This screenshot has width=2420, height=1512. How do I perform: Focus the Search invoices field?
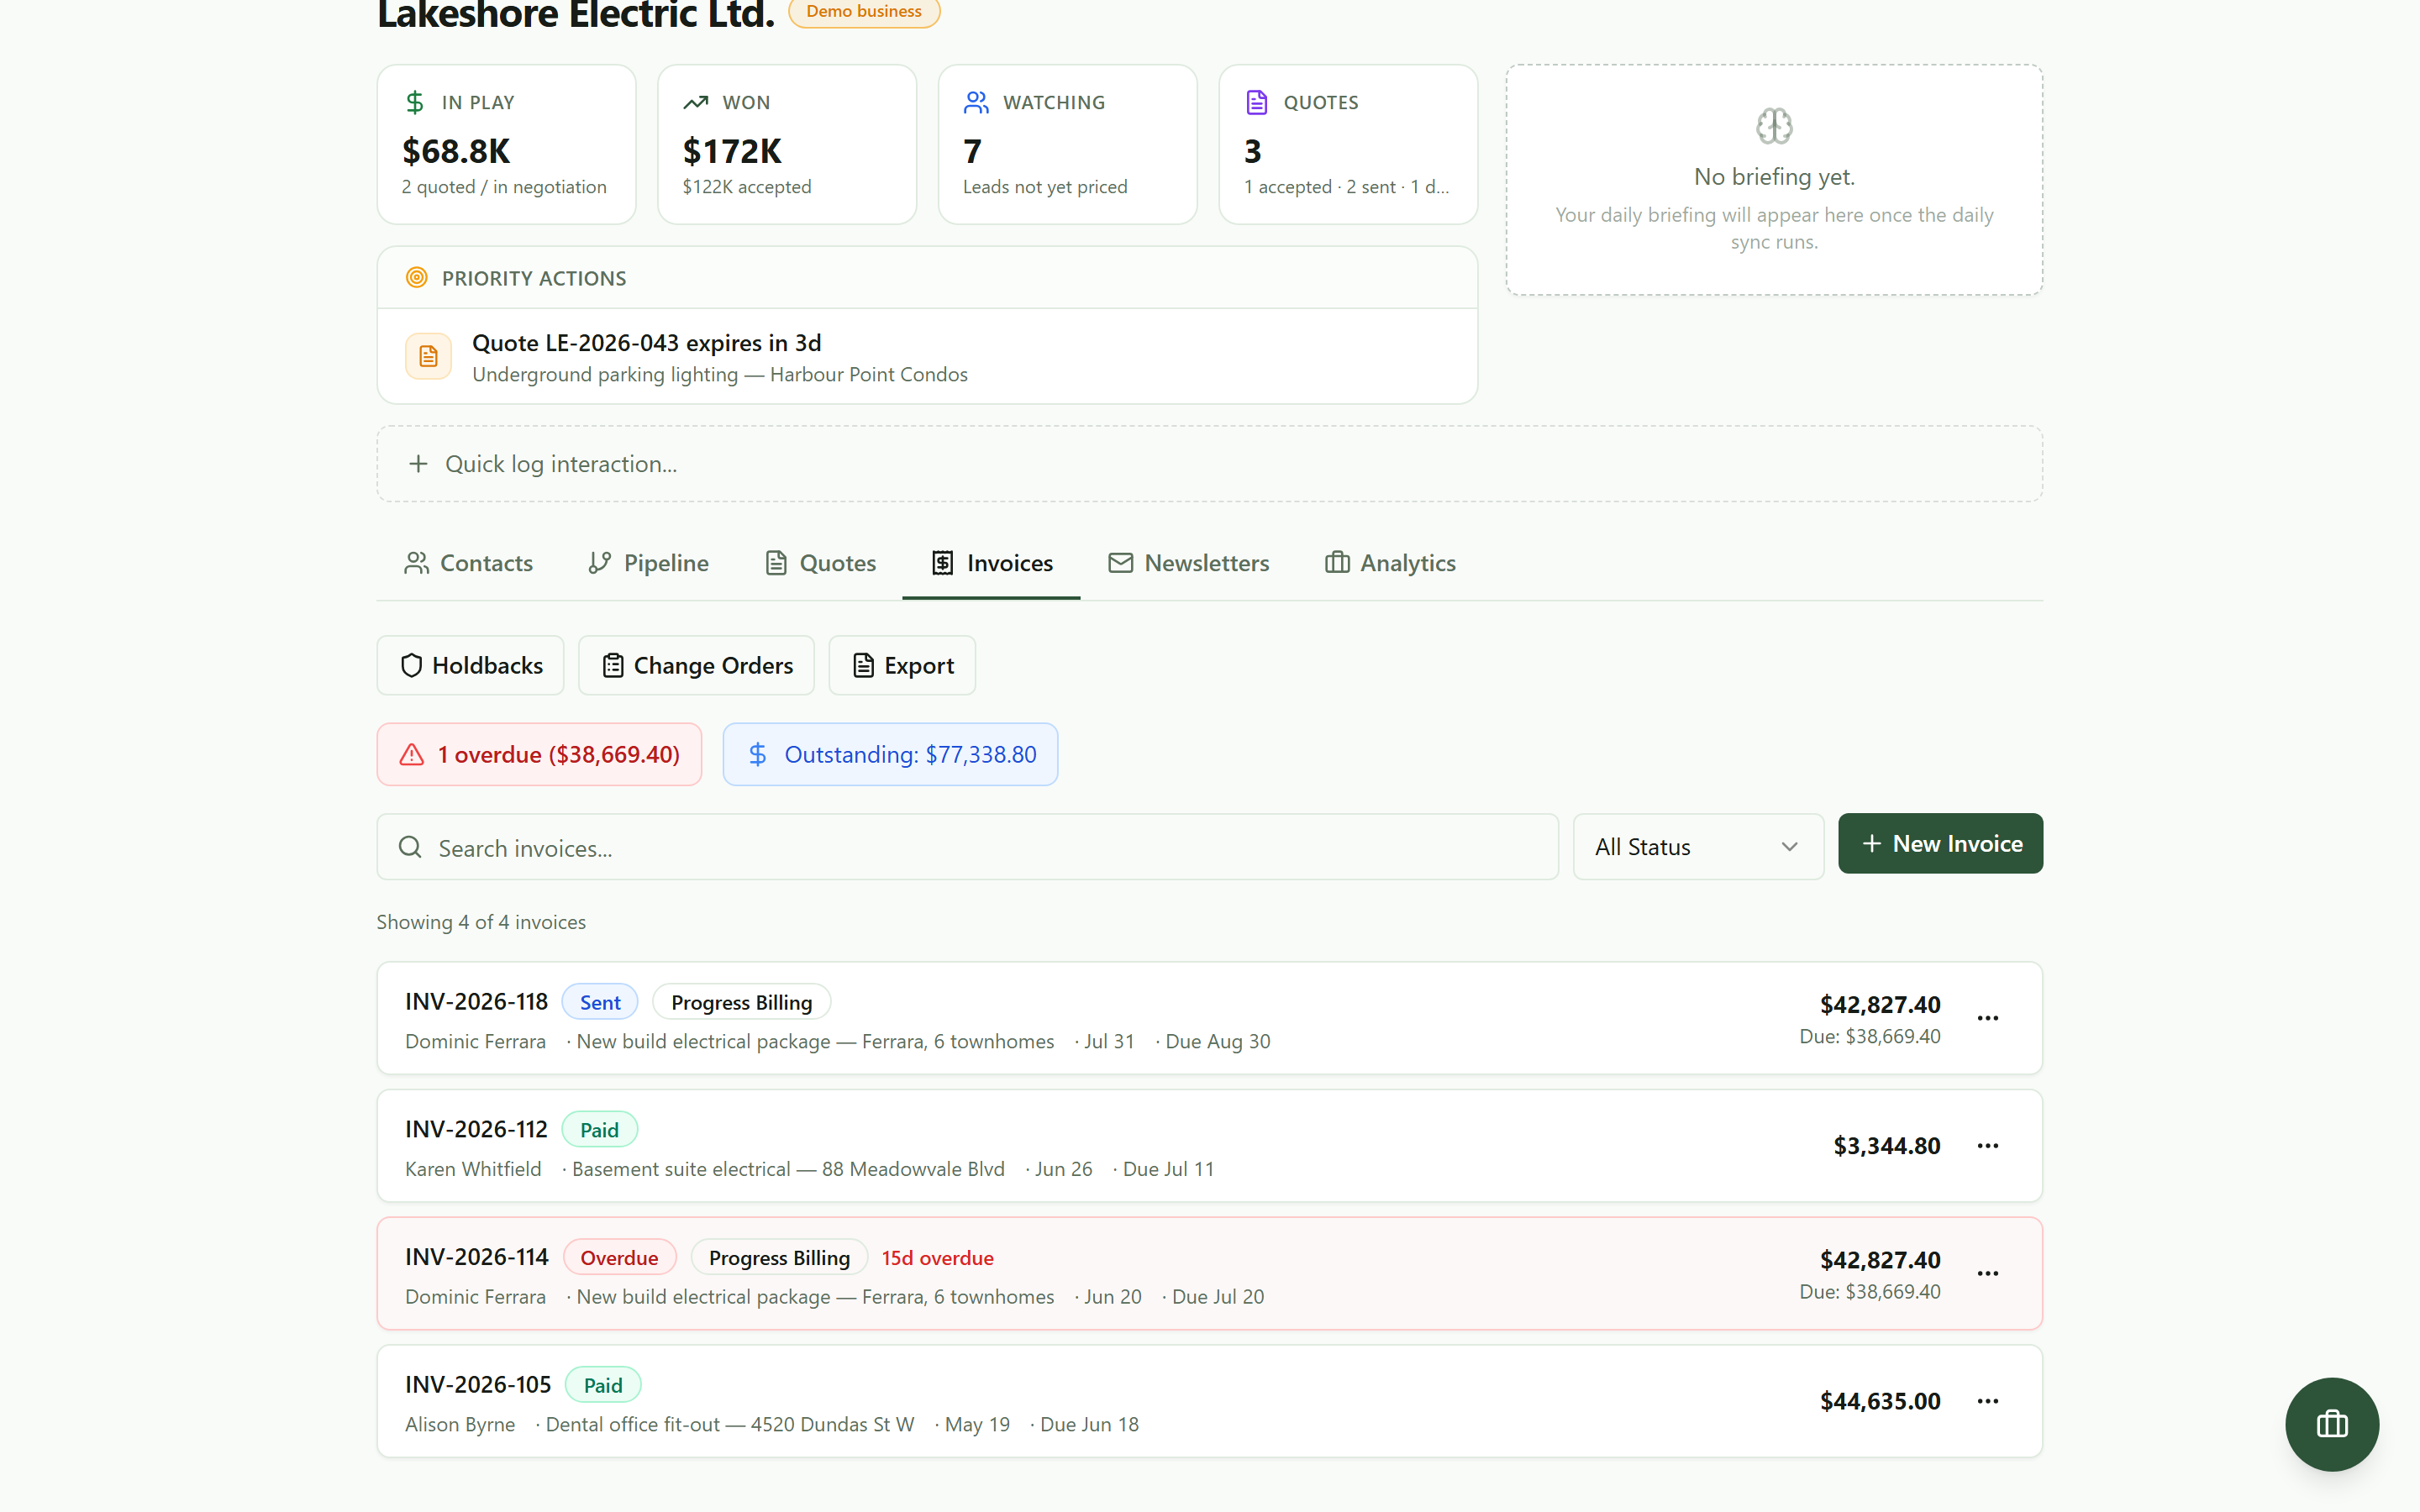967,847
